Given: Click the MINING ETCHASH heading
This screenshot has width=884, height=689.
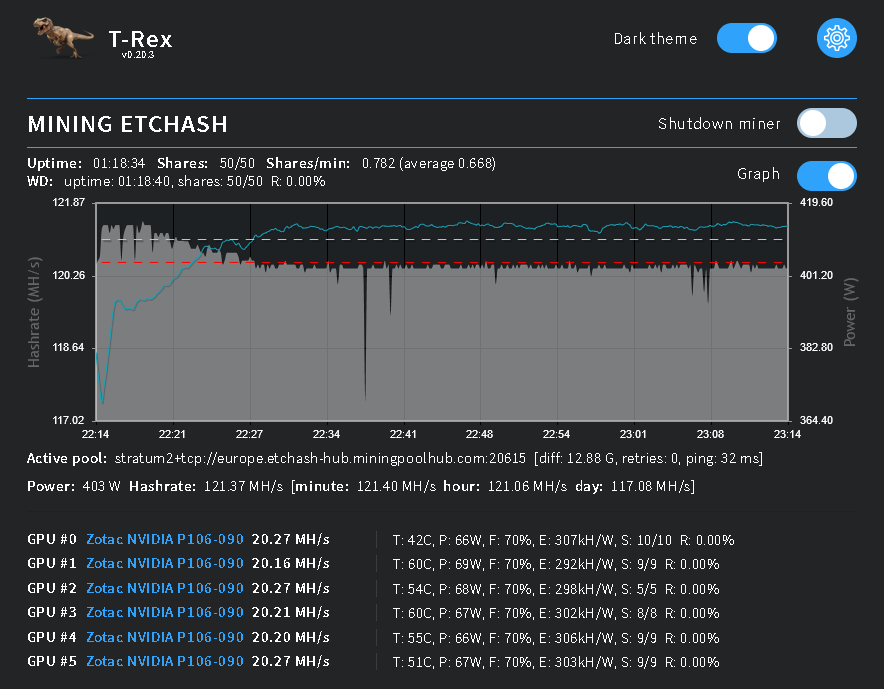Looking at the screenshot, I should [x=127, y=124].
